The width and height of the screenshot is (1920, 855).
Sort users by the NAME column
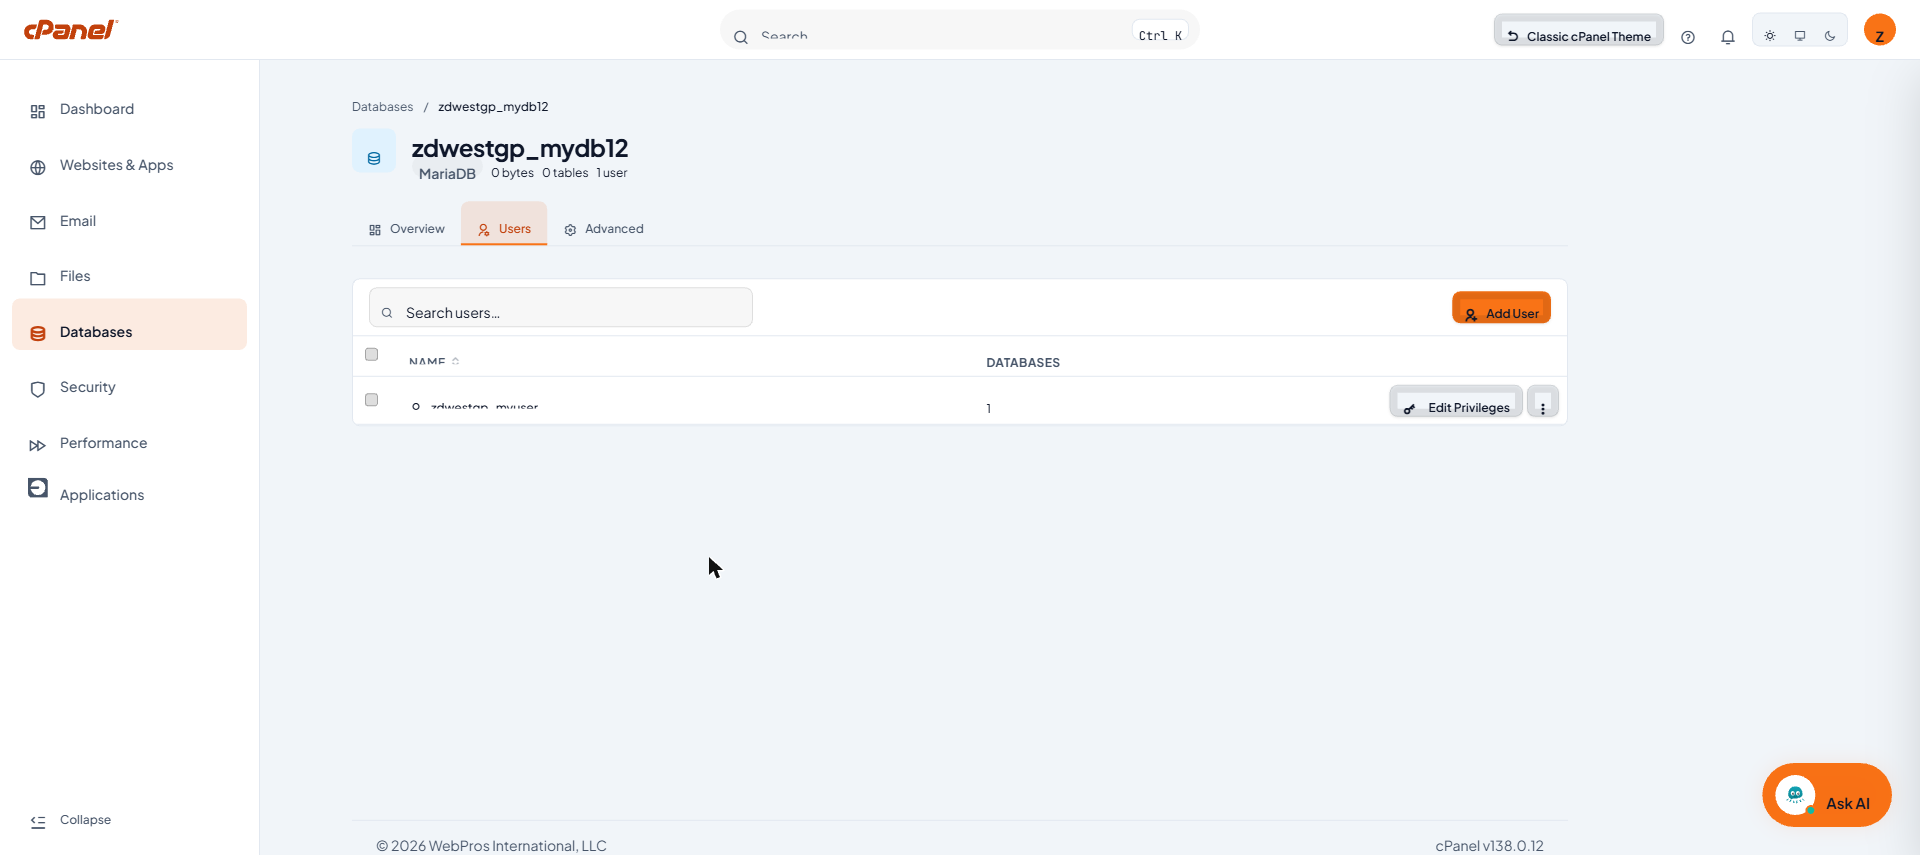[434, 362]
